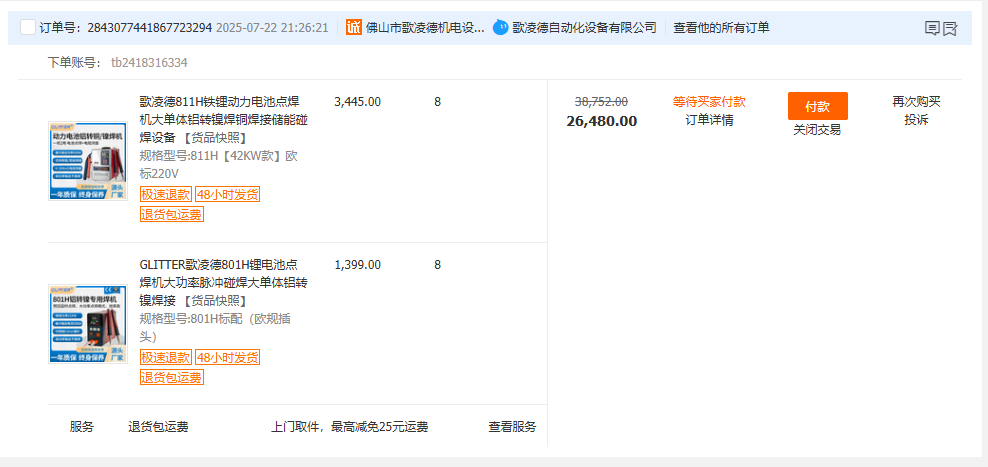Click 投诉 link
The height and width of the screenshot is (467, 988).
click(916, 120)
